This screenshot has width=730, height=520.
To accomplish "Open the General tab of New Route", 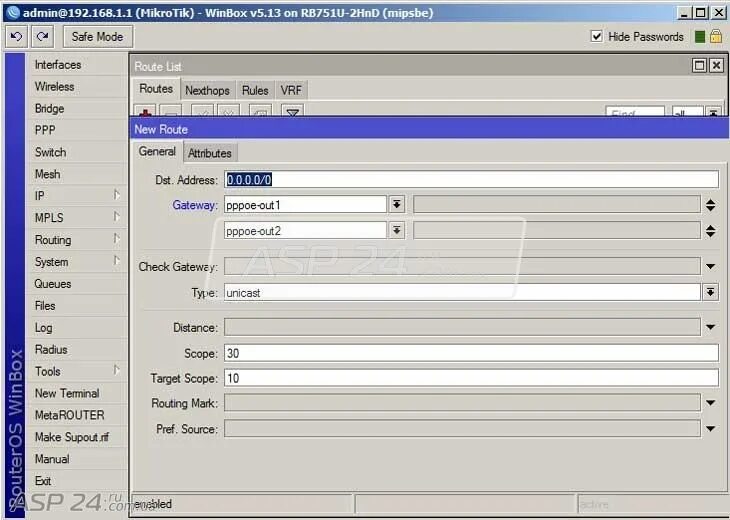I will click(x=157, y=152).
